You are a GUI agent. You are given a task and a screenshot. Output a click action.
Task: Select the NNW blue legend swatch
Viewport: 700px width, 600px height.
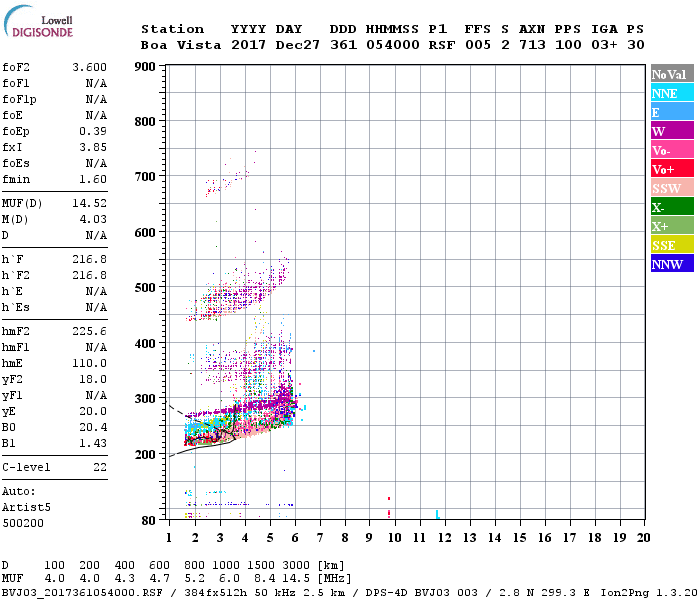point(672,264)
